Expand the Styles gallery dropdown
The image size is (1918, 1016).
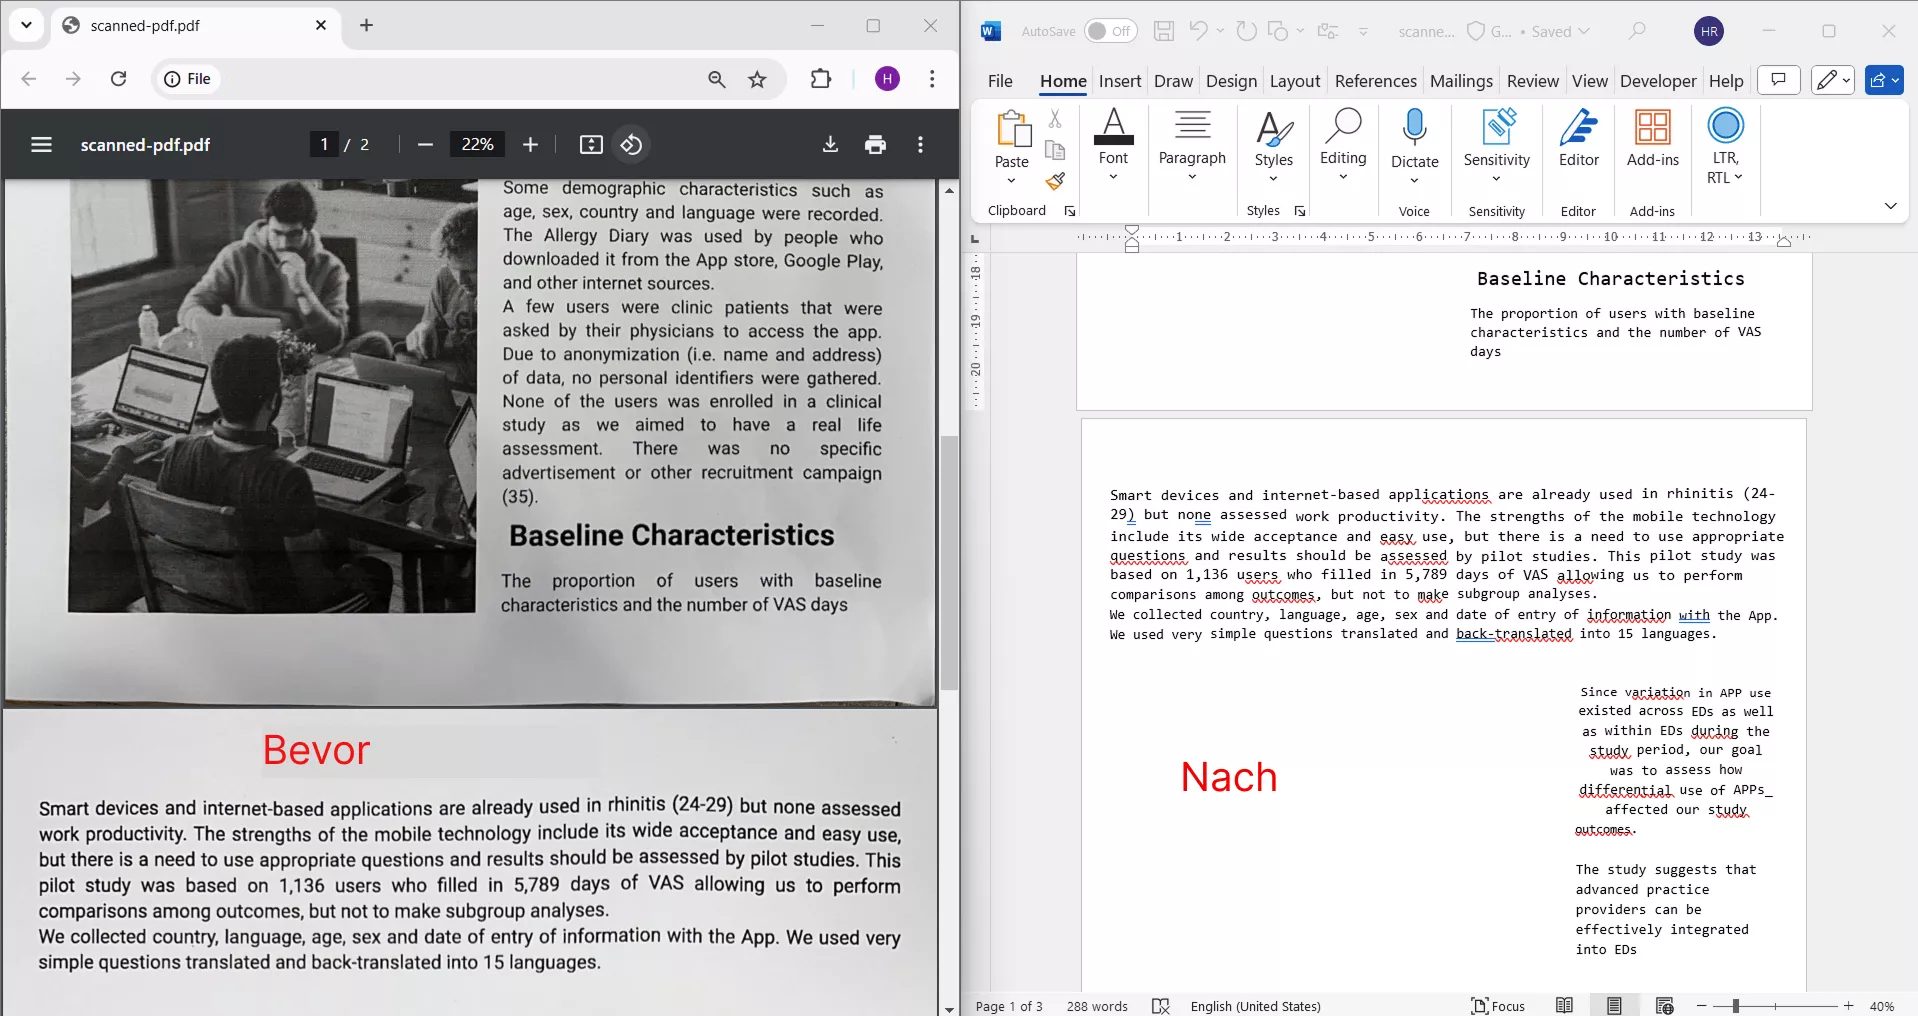[x=1273, y=179]
